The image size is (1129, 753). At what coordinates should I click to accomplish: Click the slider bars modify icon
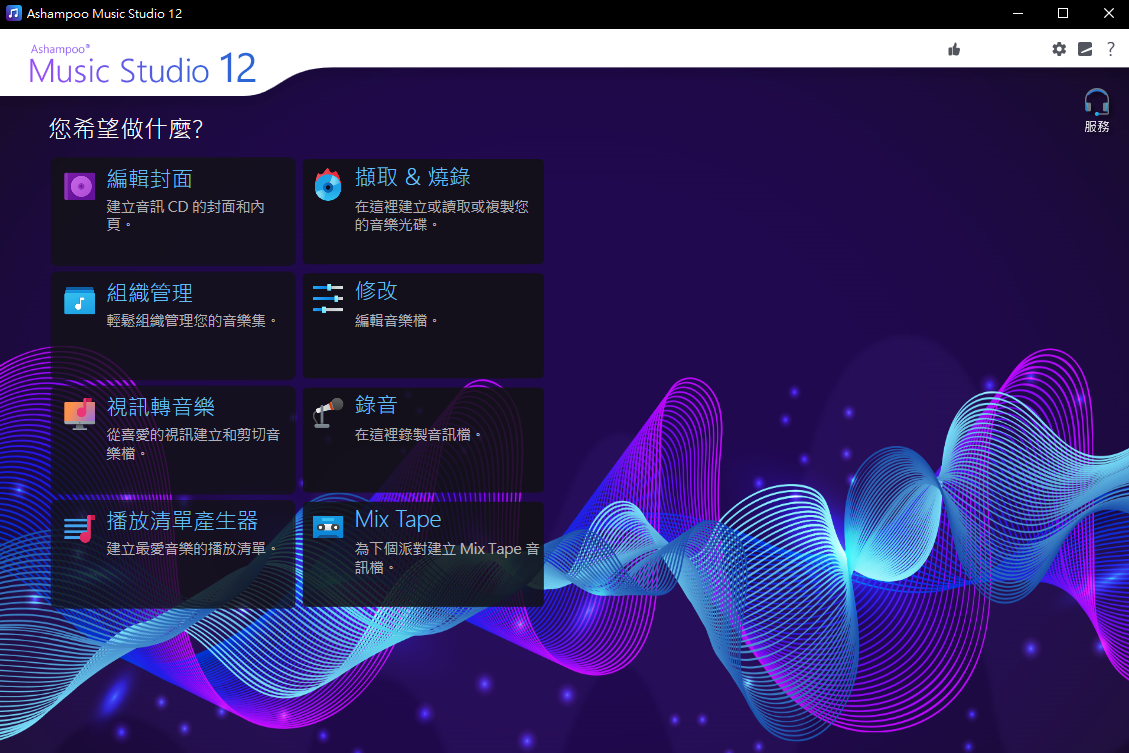(328, 298)
